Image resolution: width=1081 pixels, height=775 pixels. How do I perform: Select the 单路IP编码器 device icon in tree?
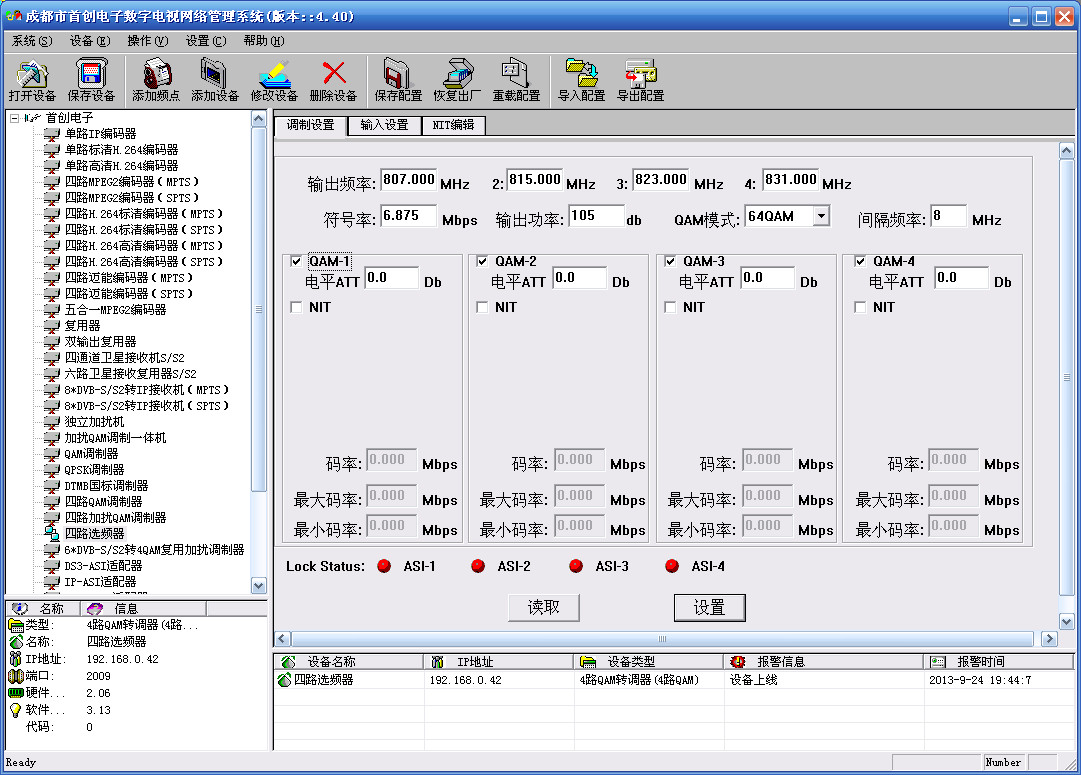point(52,134)
